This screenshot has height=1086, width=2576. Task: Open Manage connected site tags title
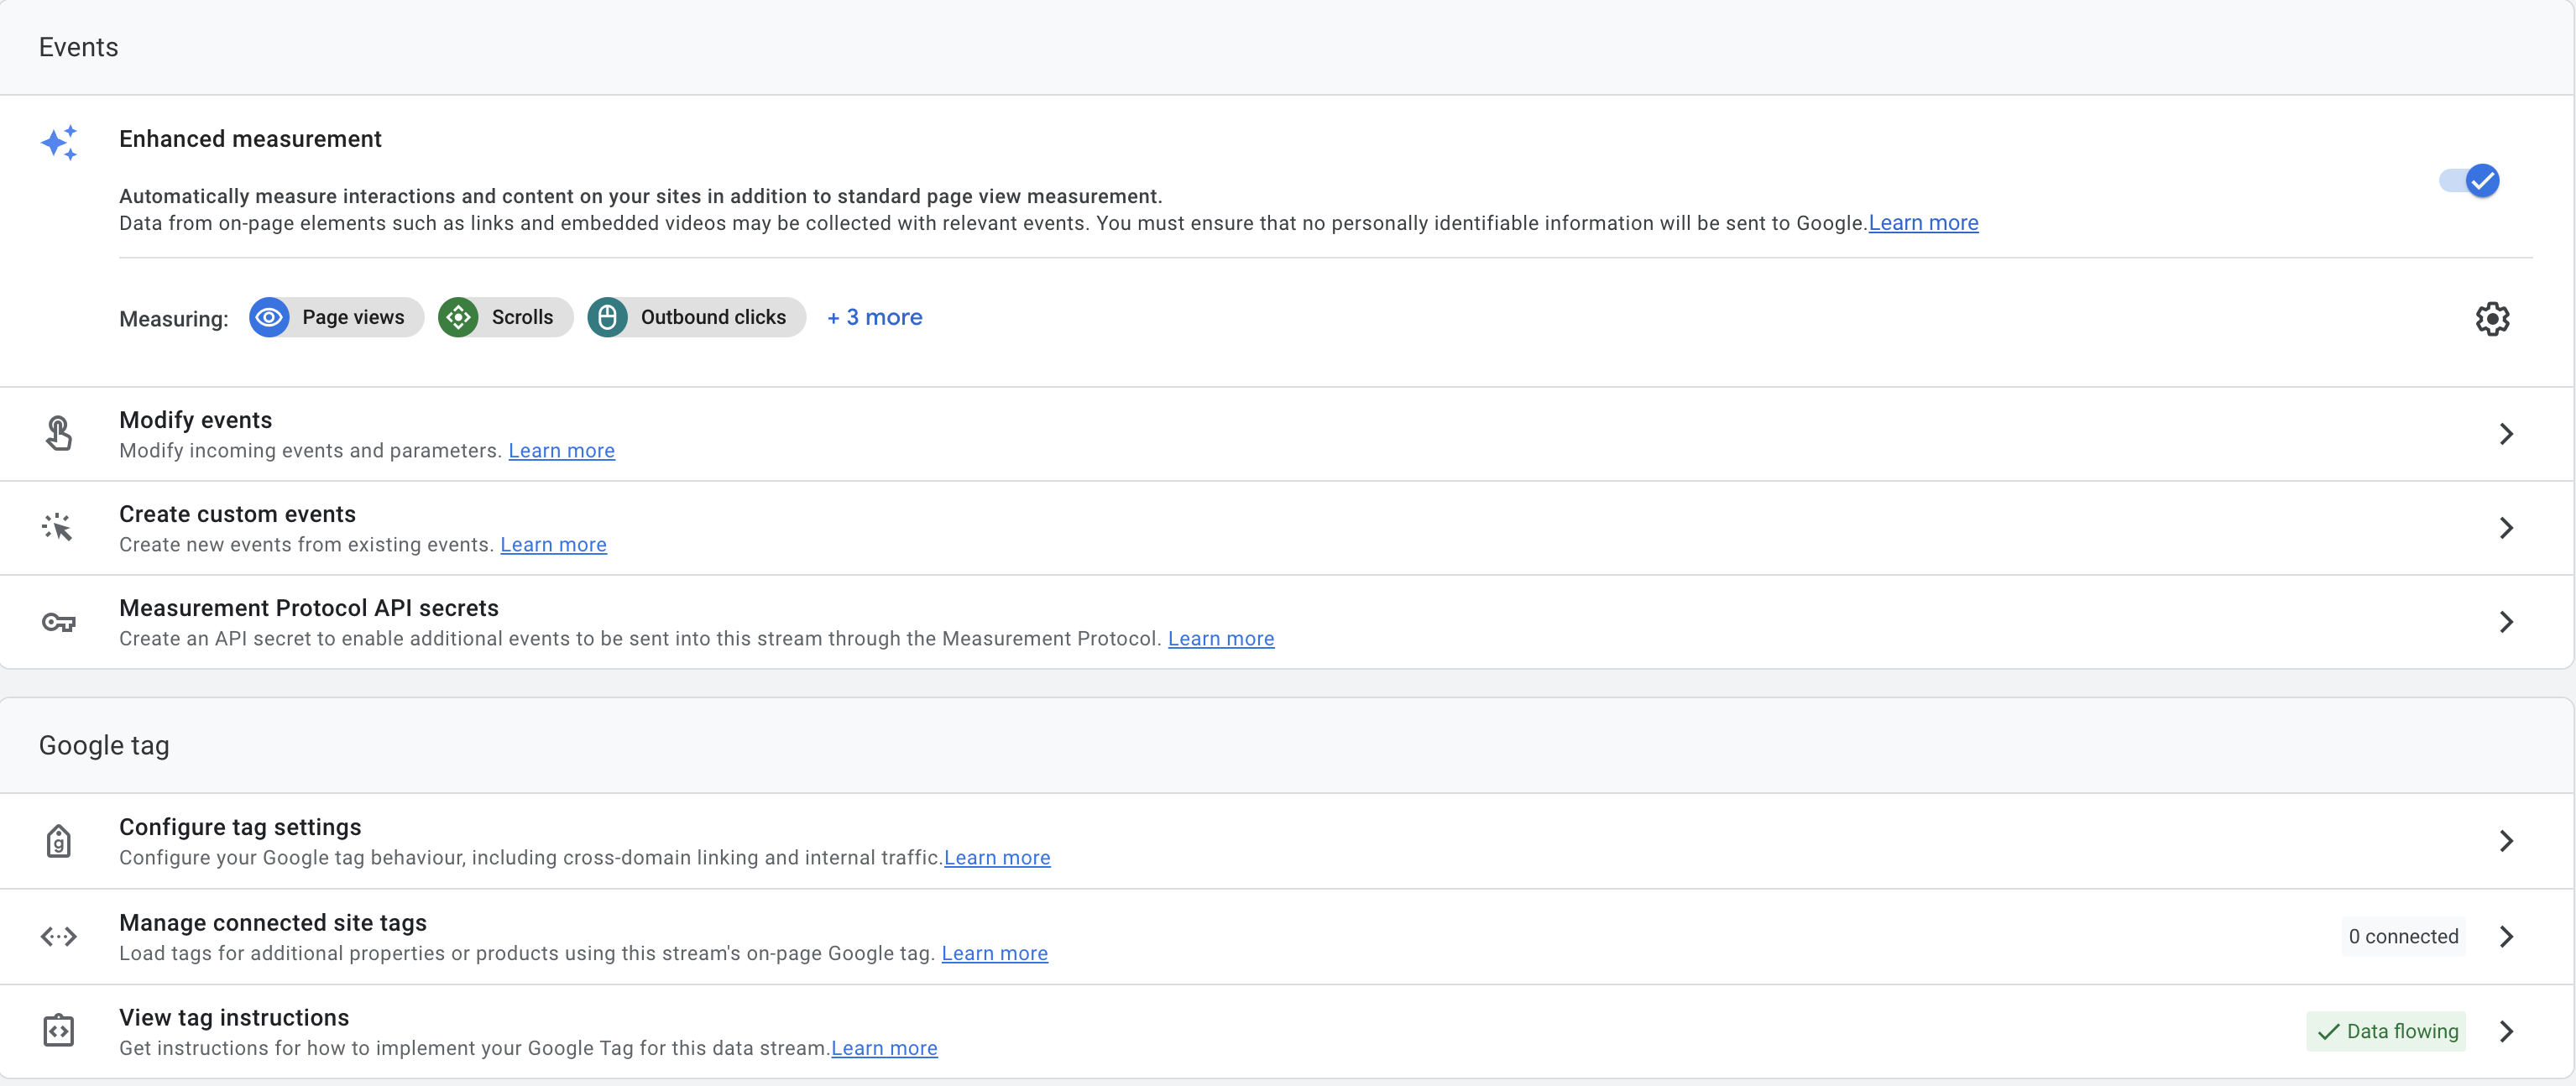click(x=272, y=923)
